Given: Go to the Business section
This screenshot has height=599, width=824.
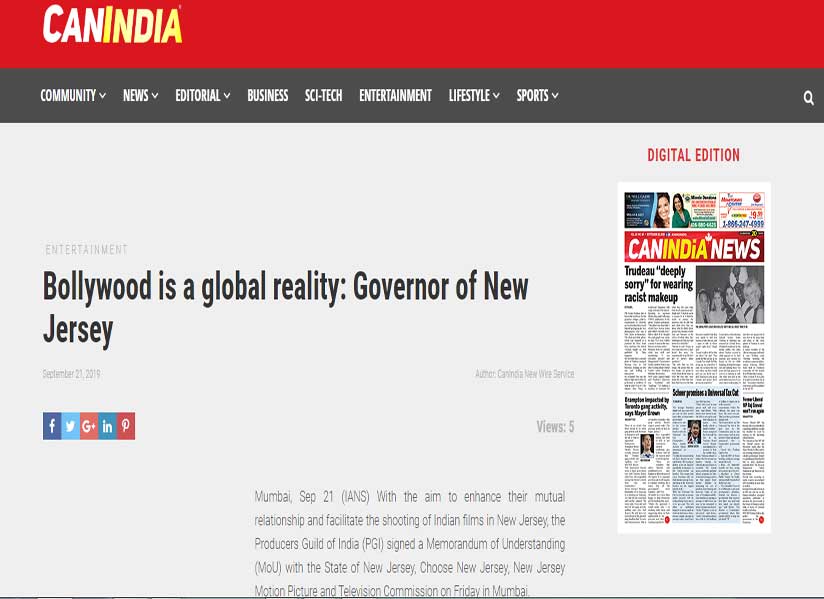Looking at the screenshot, I should 268,96.
